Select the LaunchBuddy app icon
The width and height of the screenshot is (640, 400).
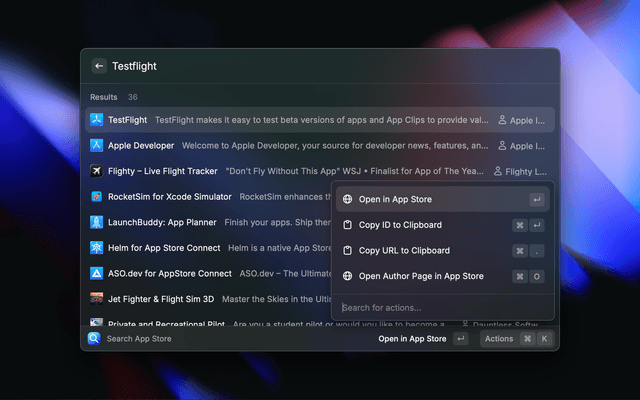(x=96, y=222)
